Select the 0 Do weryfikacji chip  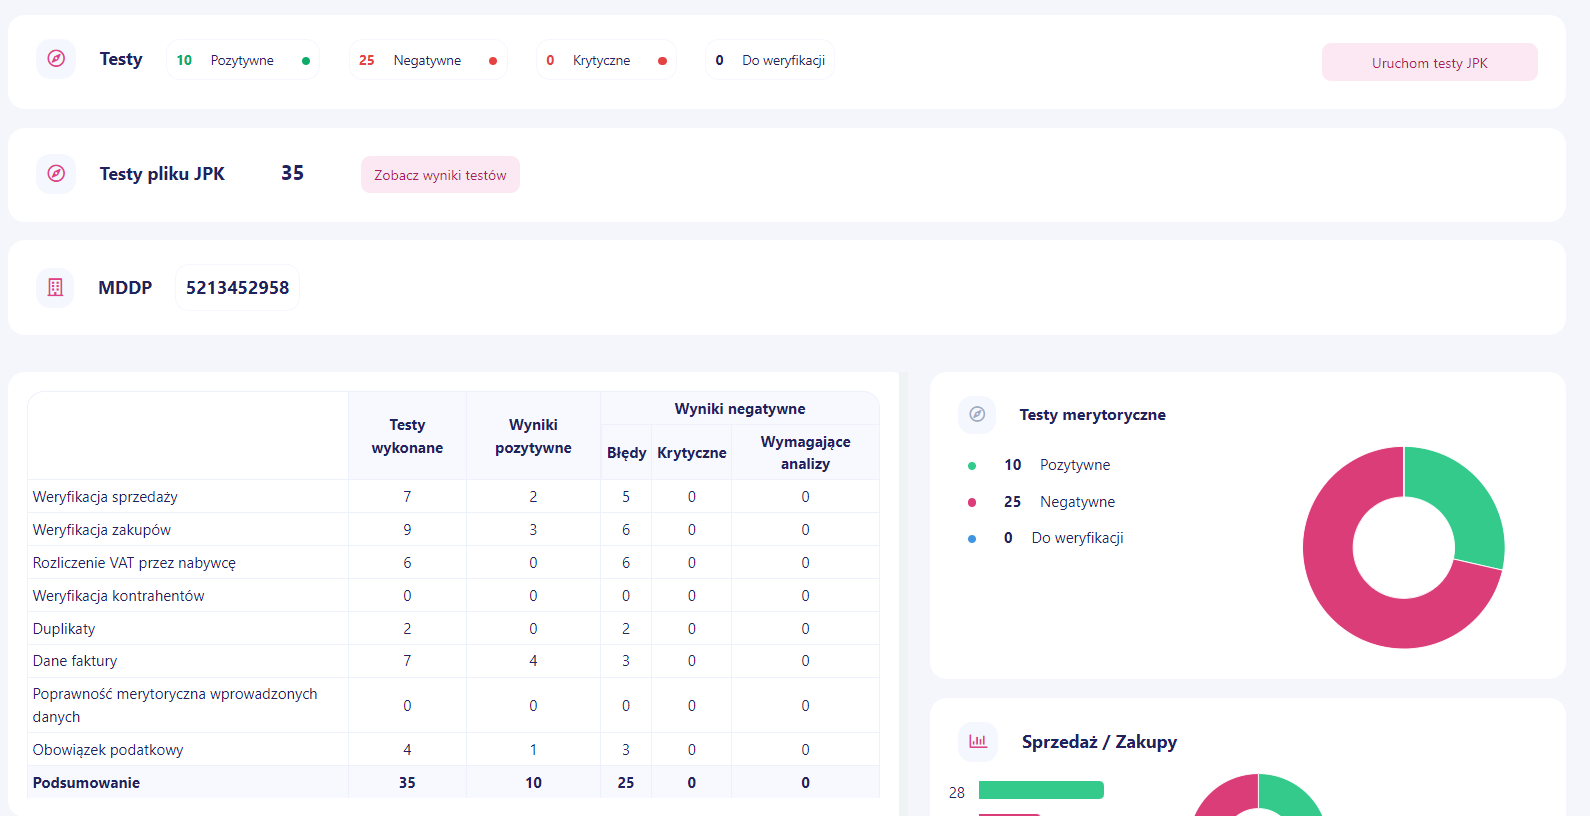(x=769, y=60)
